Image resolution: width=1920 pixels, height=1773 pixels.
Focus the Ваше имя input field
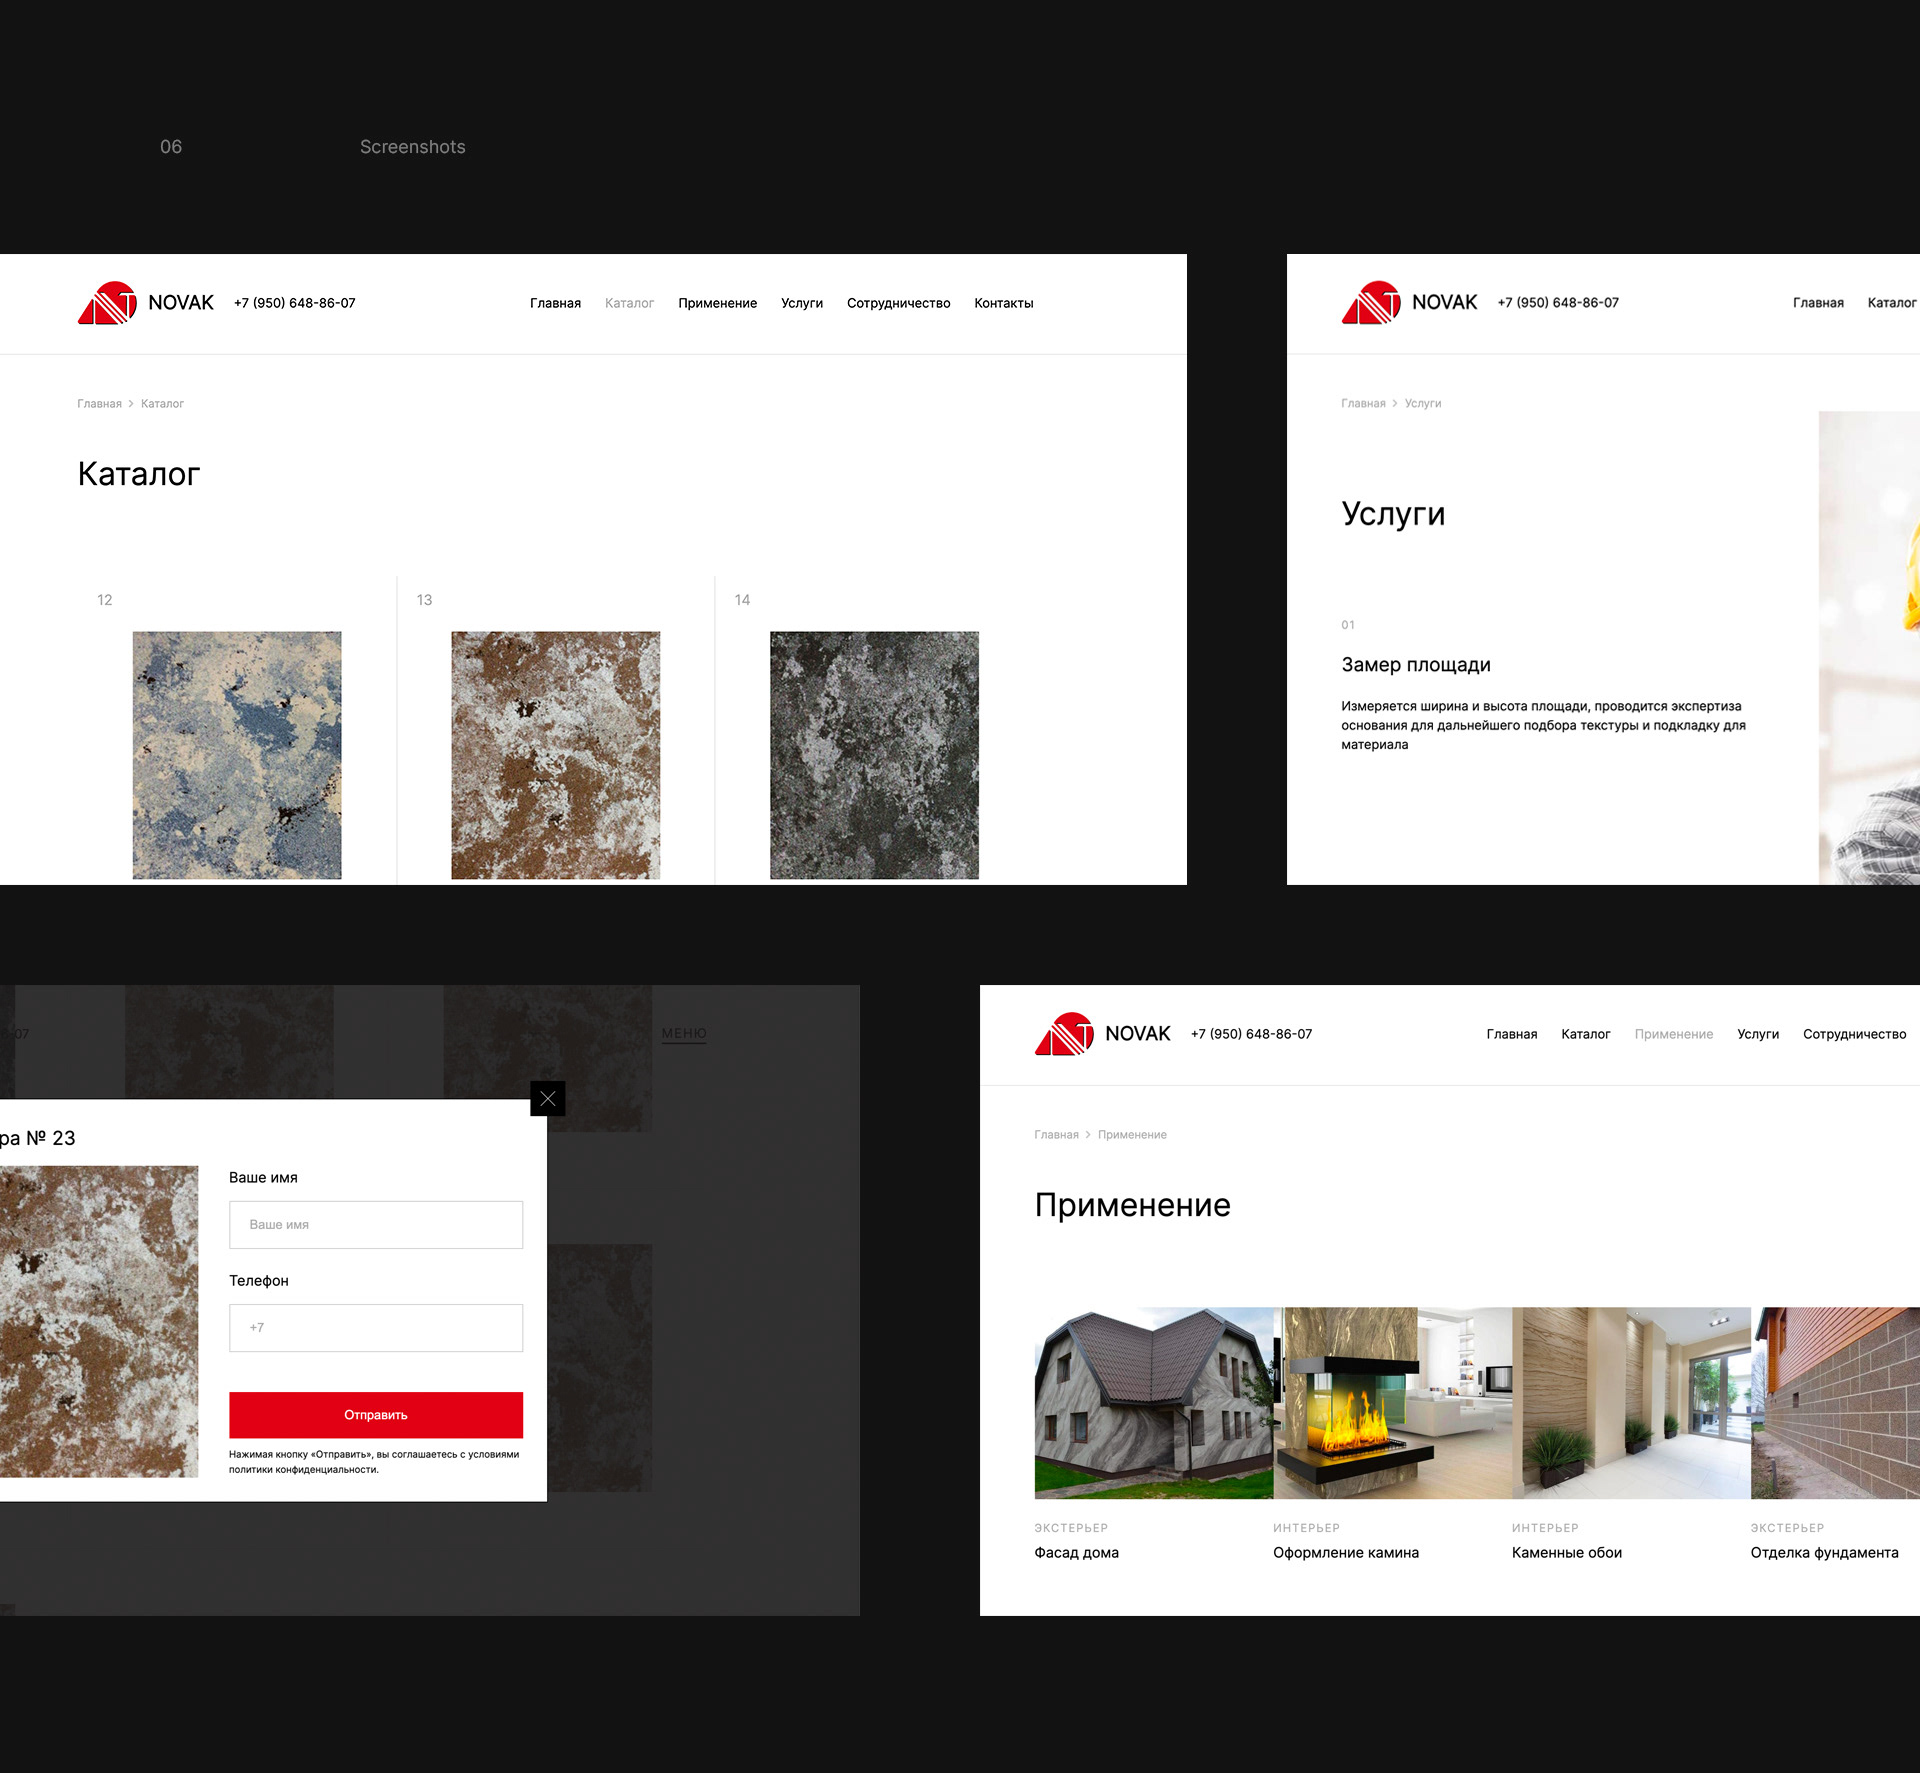tap(375, 1225)
